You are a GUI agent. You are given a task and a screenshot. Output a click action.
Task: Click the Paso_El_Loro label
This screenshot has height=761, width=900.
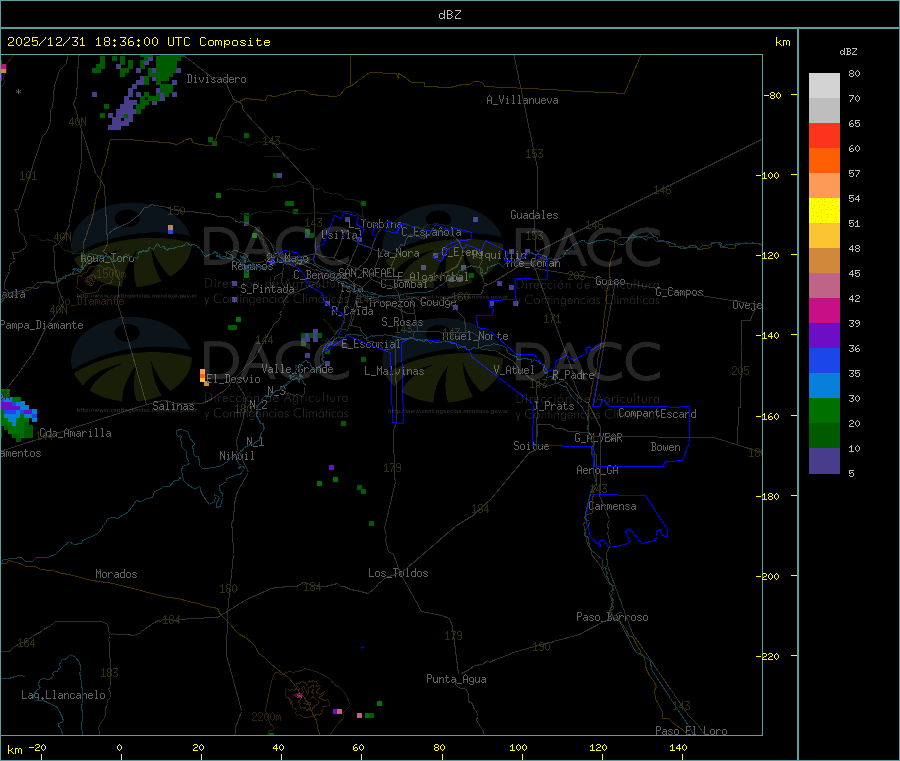tap(691, 731)
